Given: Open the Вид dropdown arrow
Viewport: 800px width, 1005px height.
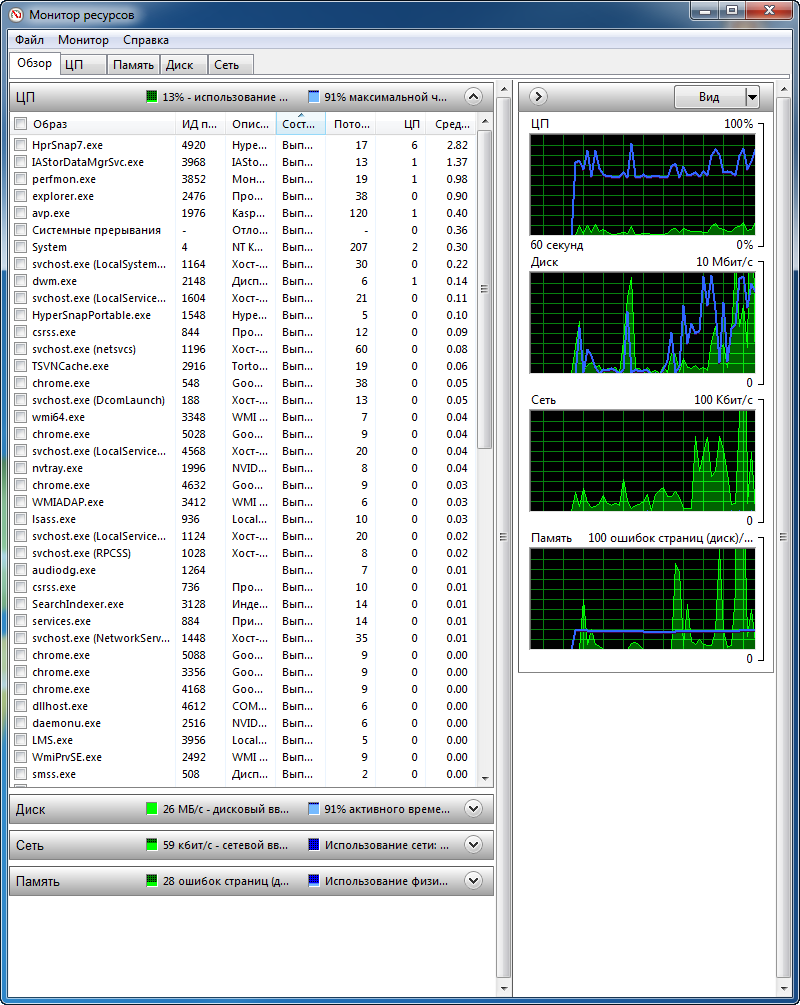Looking at the screenshot, I should (752, 97).
